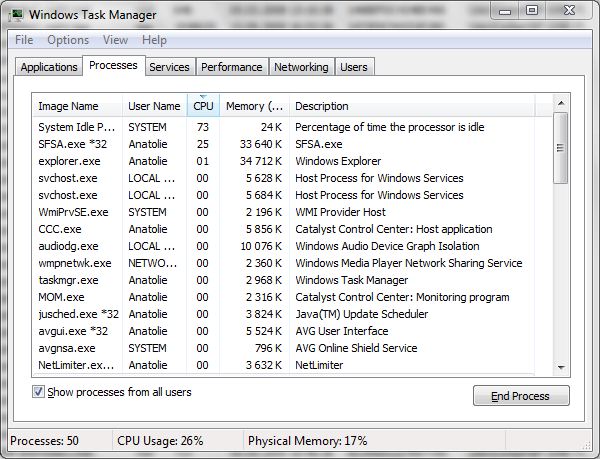Image resolution: width=600 pixels, height=459 pixels.
Task: Open the File menu
Action: coord(24,40)
